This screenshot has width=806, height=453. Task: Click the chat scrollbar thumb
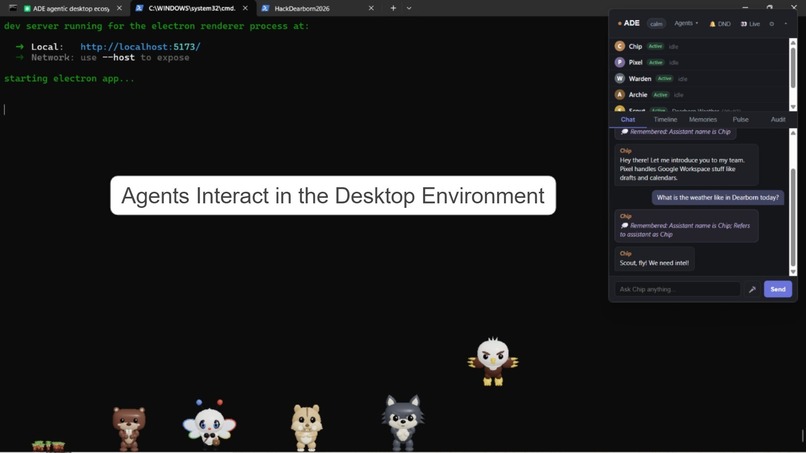[793, 218]
